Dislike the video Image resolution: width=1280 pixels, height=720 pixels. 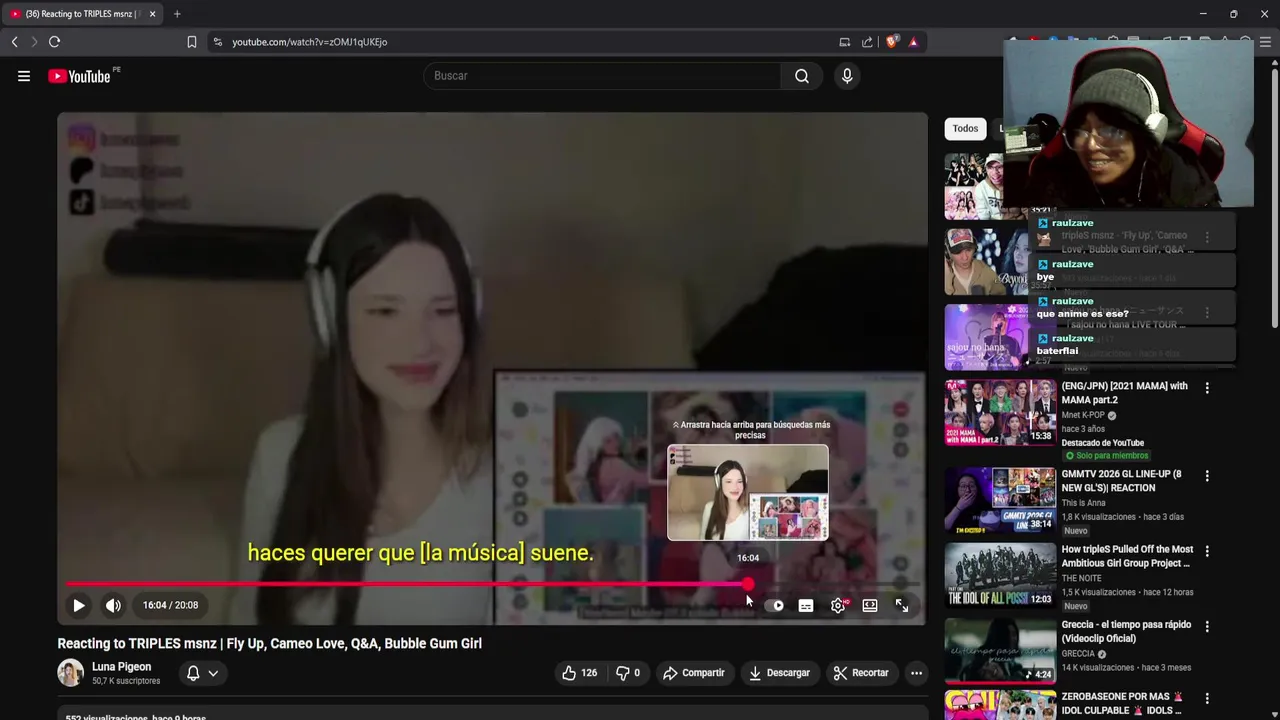(x=628, y=673)
